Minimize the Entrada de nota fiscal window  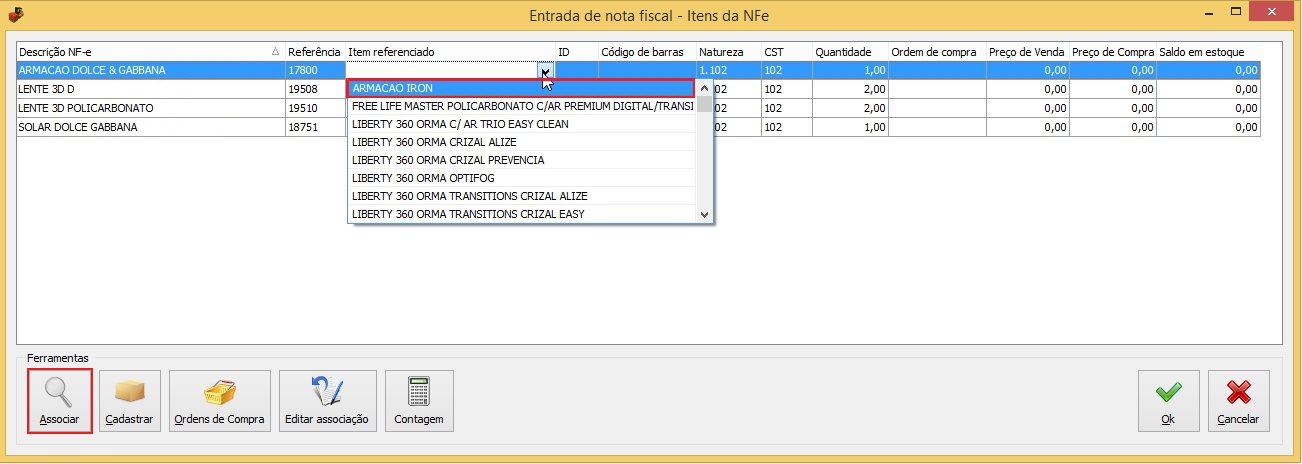(1209, 12)
